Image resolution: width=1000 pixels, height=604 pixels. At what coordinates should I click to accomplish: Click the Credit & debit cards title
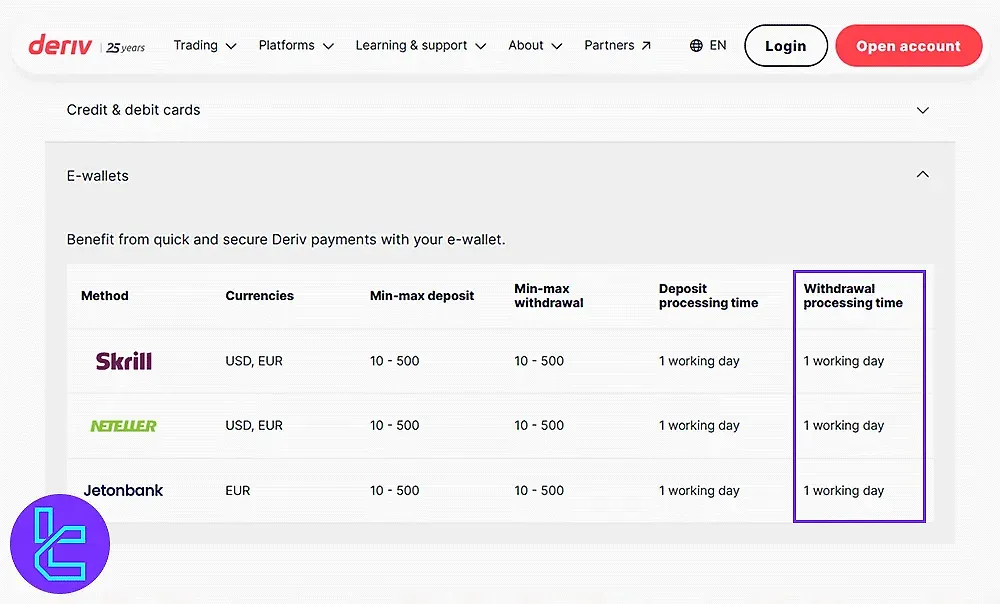tap(133, 110)
